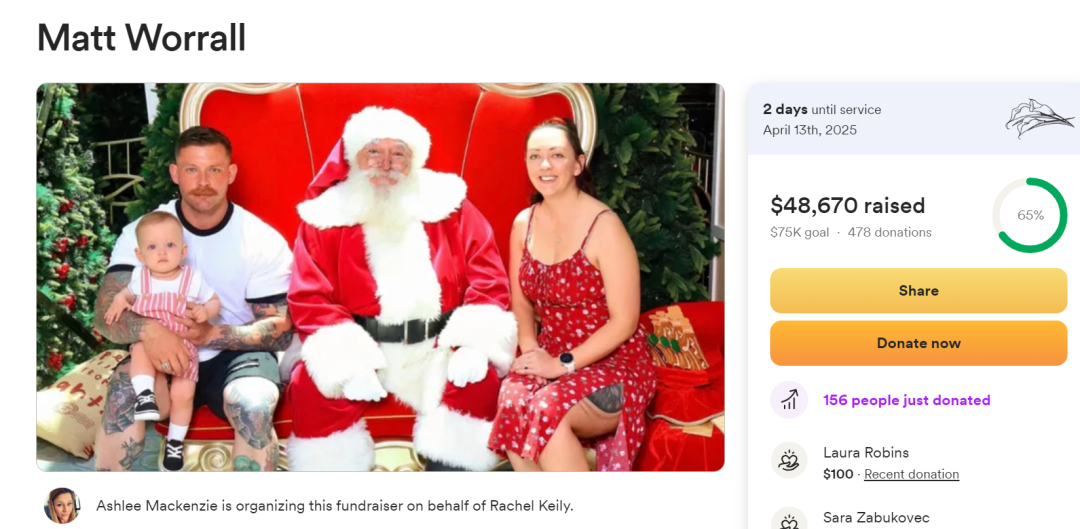Click the donor icon beside Sara Zabukovec
This screenshot has height=529, width=1080.
(x=789, y=520)
